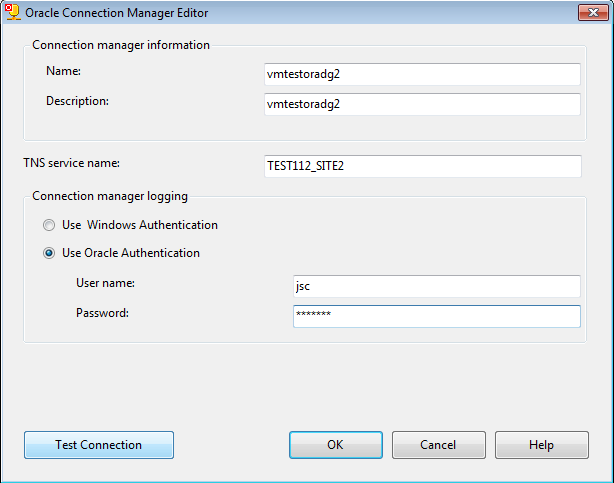The height and width of the screenshot is (483, 614).
Task: Focus the Description text box
Action: point(422,104)
